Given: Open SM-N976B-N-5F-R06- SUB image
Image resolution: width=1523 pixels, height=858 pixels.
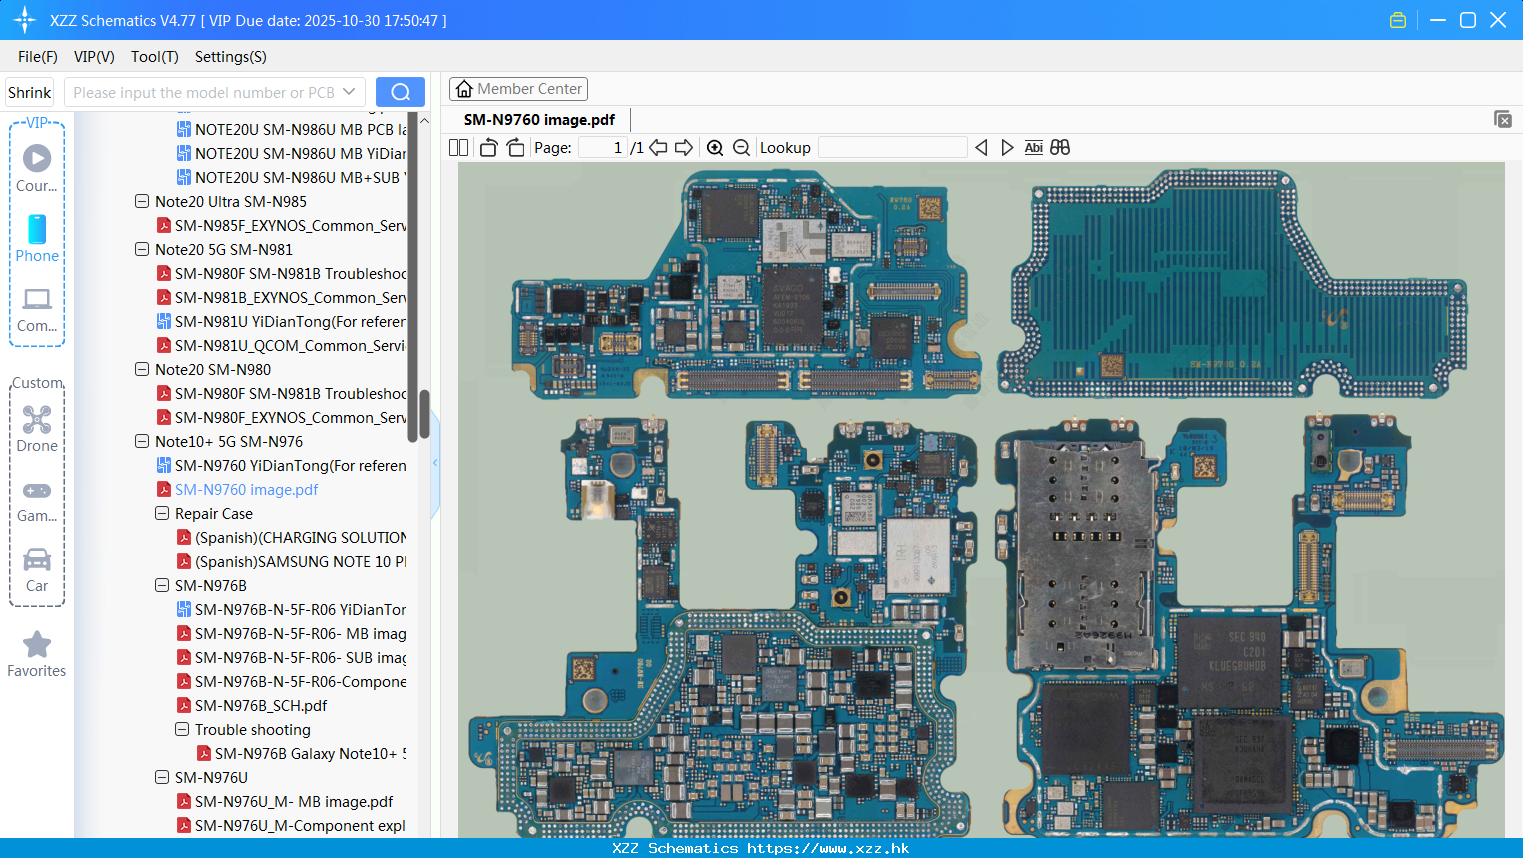Looking at the screenshot, I should coord(291,657).
